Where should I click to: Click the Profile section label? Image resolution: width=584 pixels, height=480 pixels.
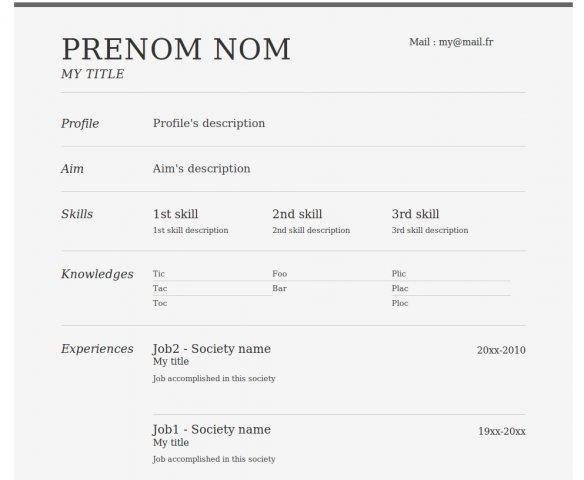click(80, 123)
